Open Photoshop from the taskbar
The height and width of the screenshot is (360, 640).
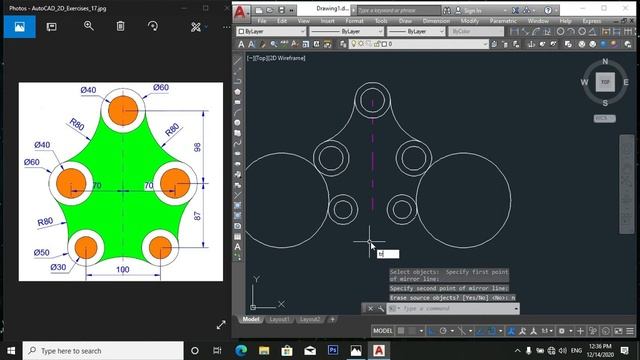pos(333,350)
